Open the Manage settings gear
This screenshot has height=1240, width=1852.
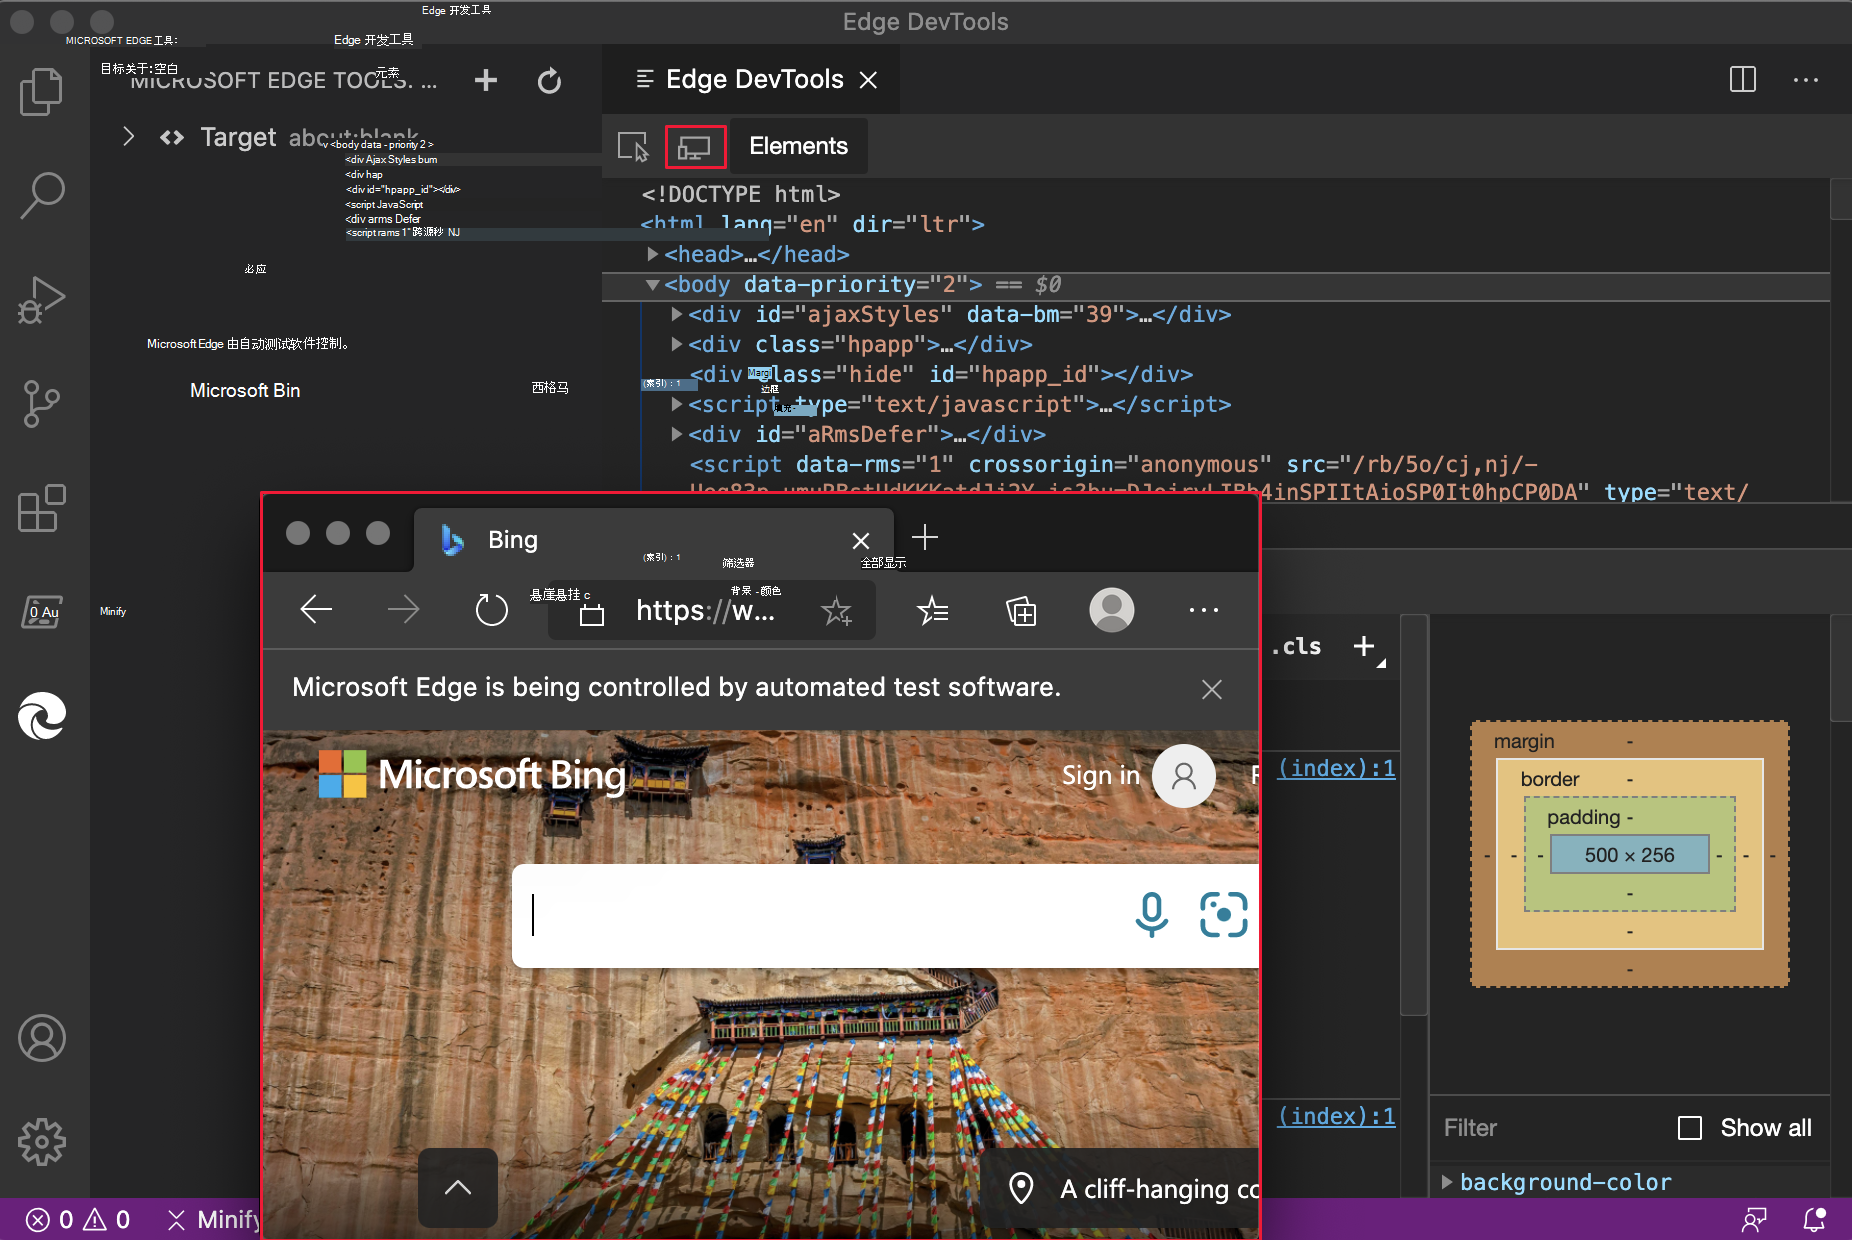[41, 1141]
